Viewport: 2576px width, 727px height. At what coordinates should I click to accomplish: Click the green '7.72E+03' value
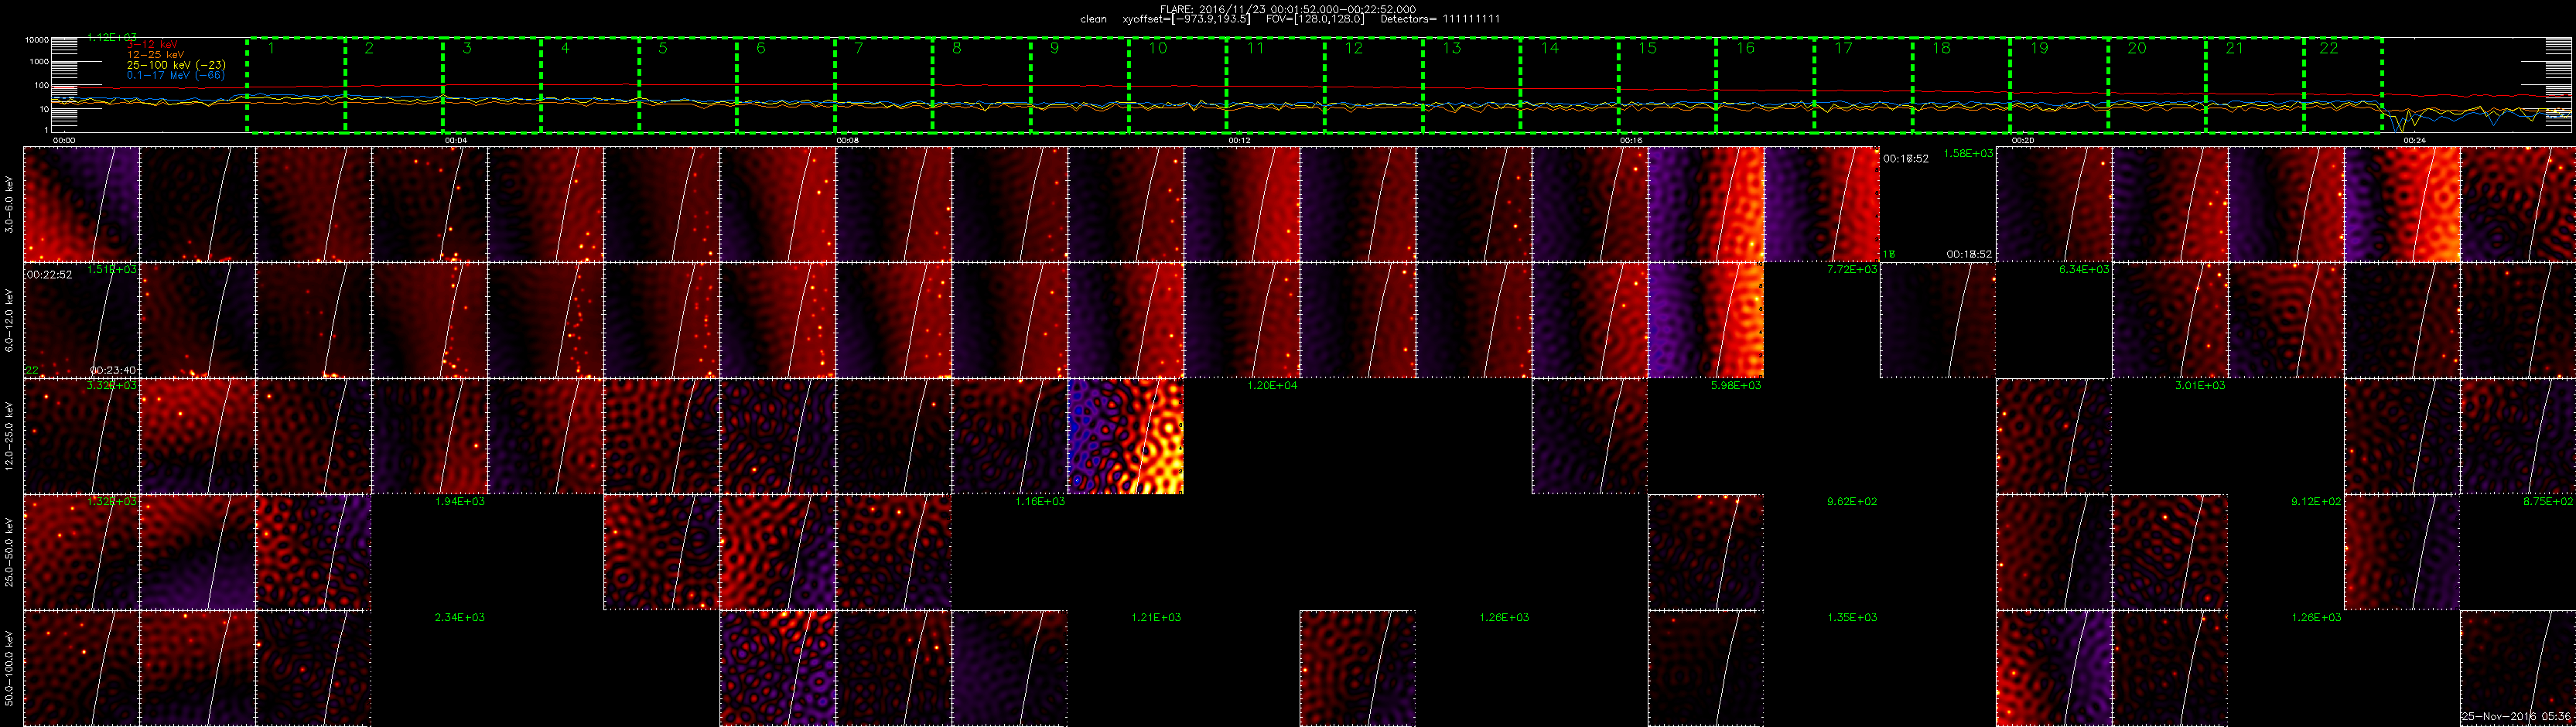(1852, 270)
